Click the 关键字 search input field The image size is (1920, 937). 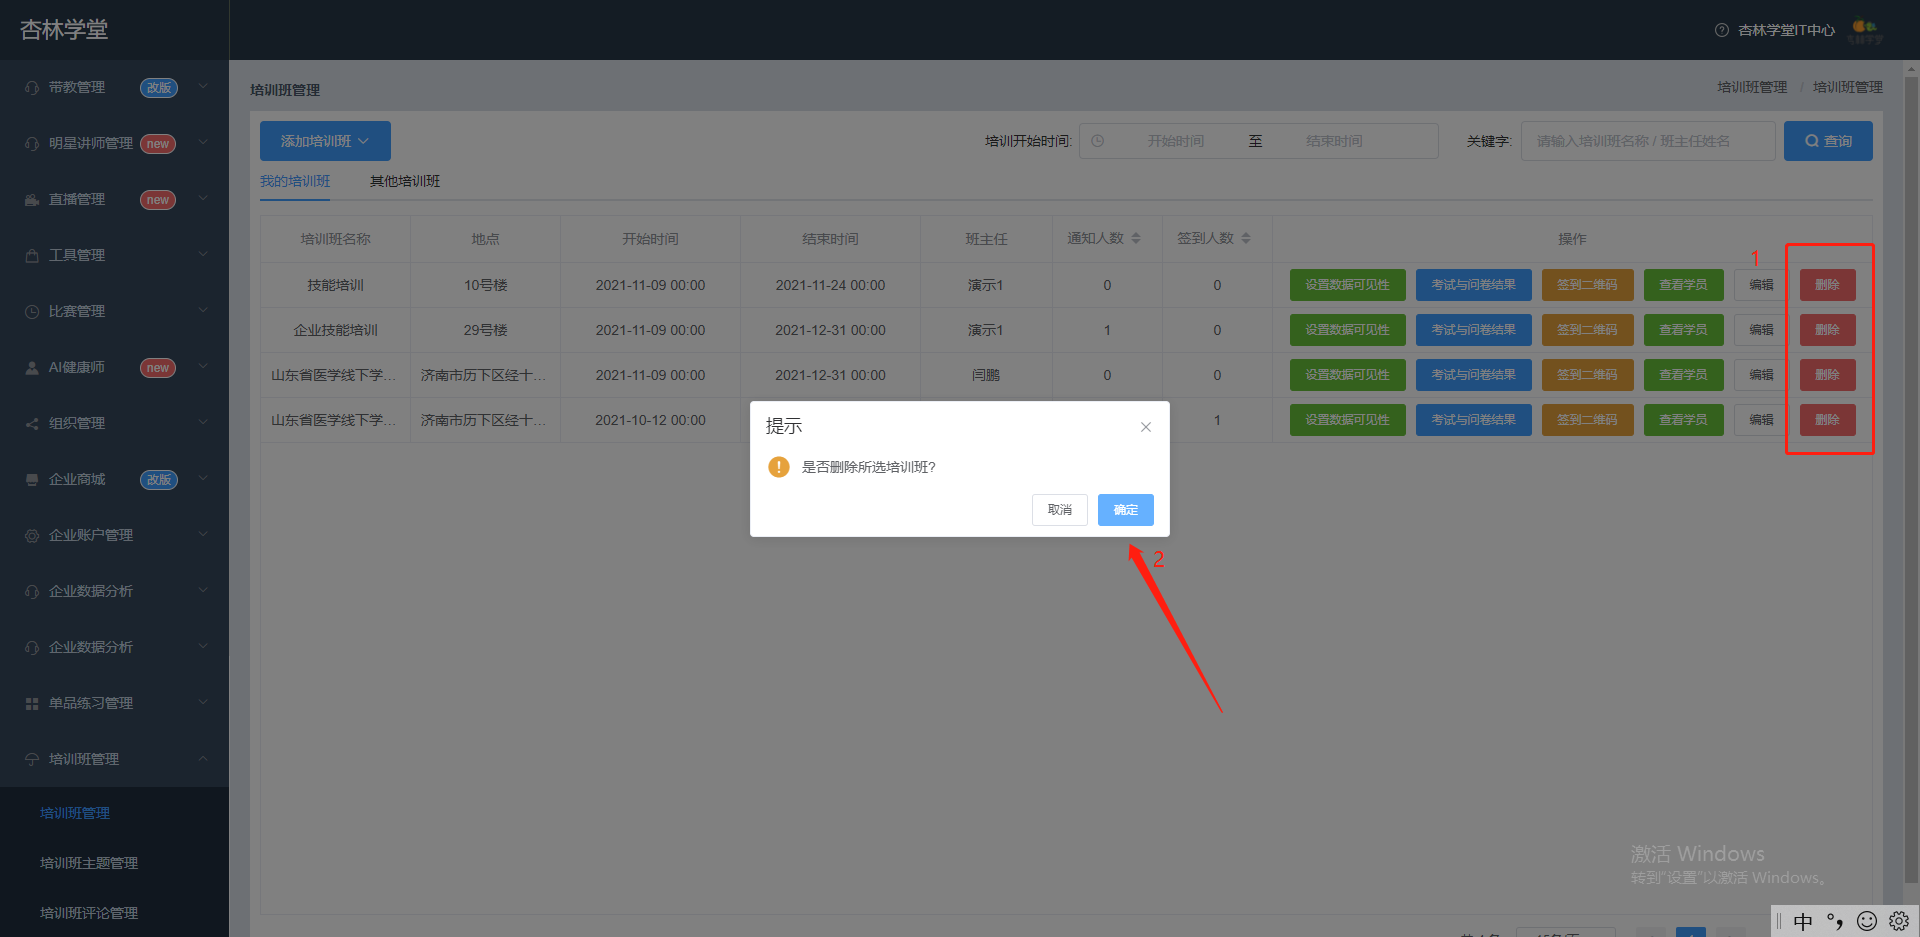click(x=1648, y=141)
